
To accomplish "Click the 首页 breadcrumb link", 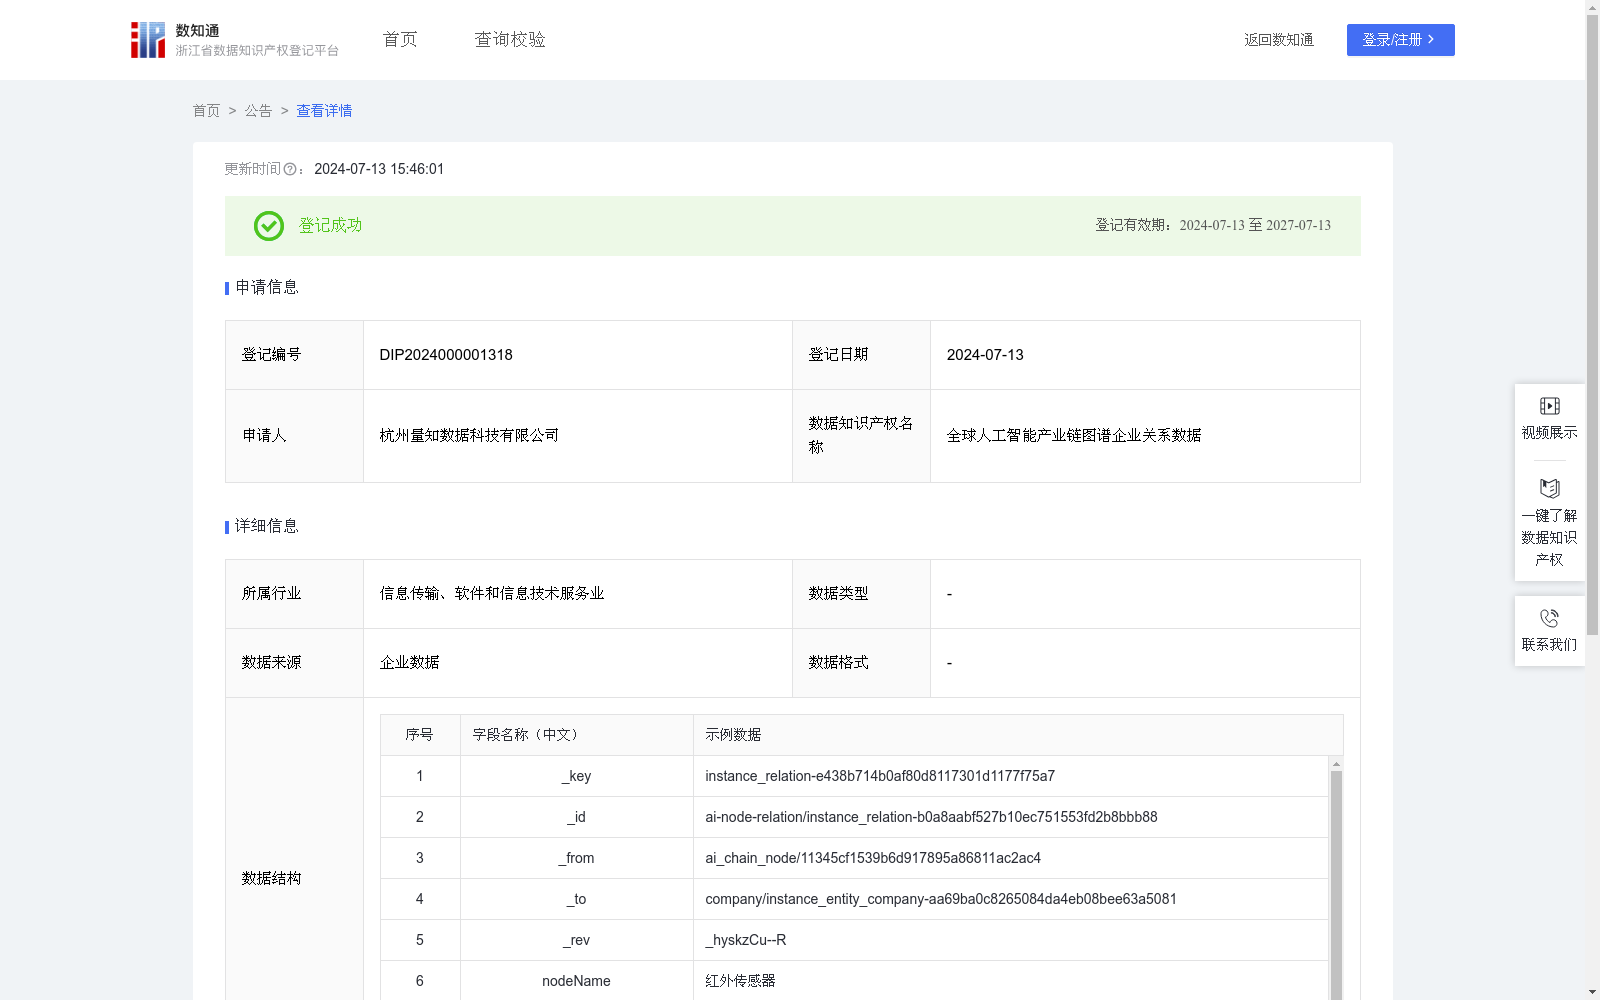I will [x=206, y=111].
